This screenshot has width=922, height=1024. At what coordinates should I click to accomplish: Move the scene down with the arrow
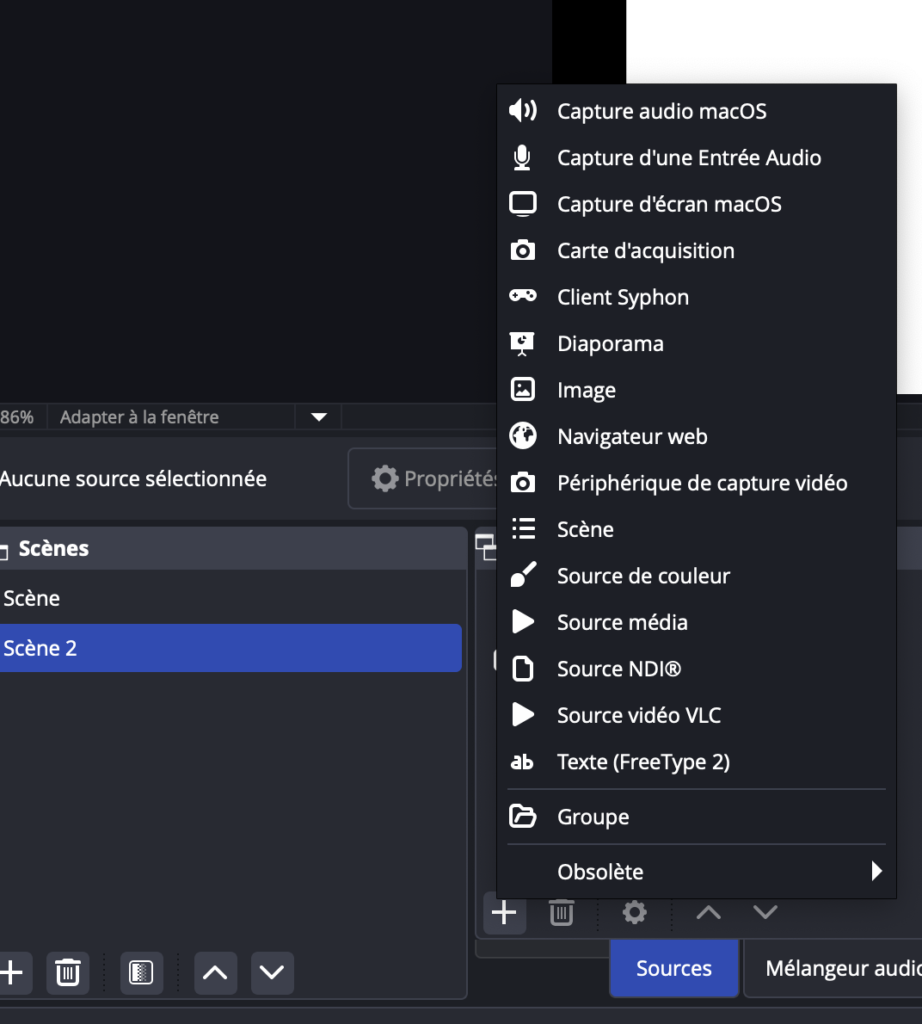[272, 972]
